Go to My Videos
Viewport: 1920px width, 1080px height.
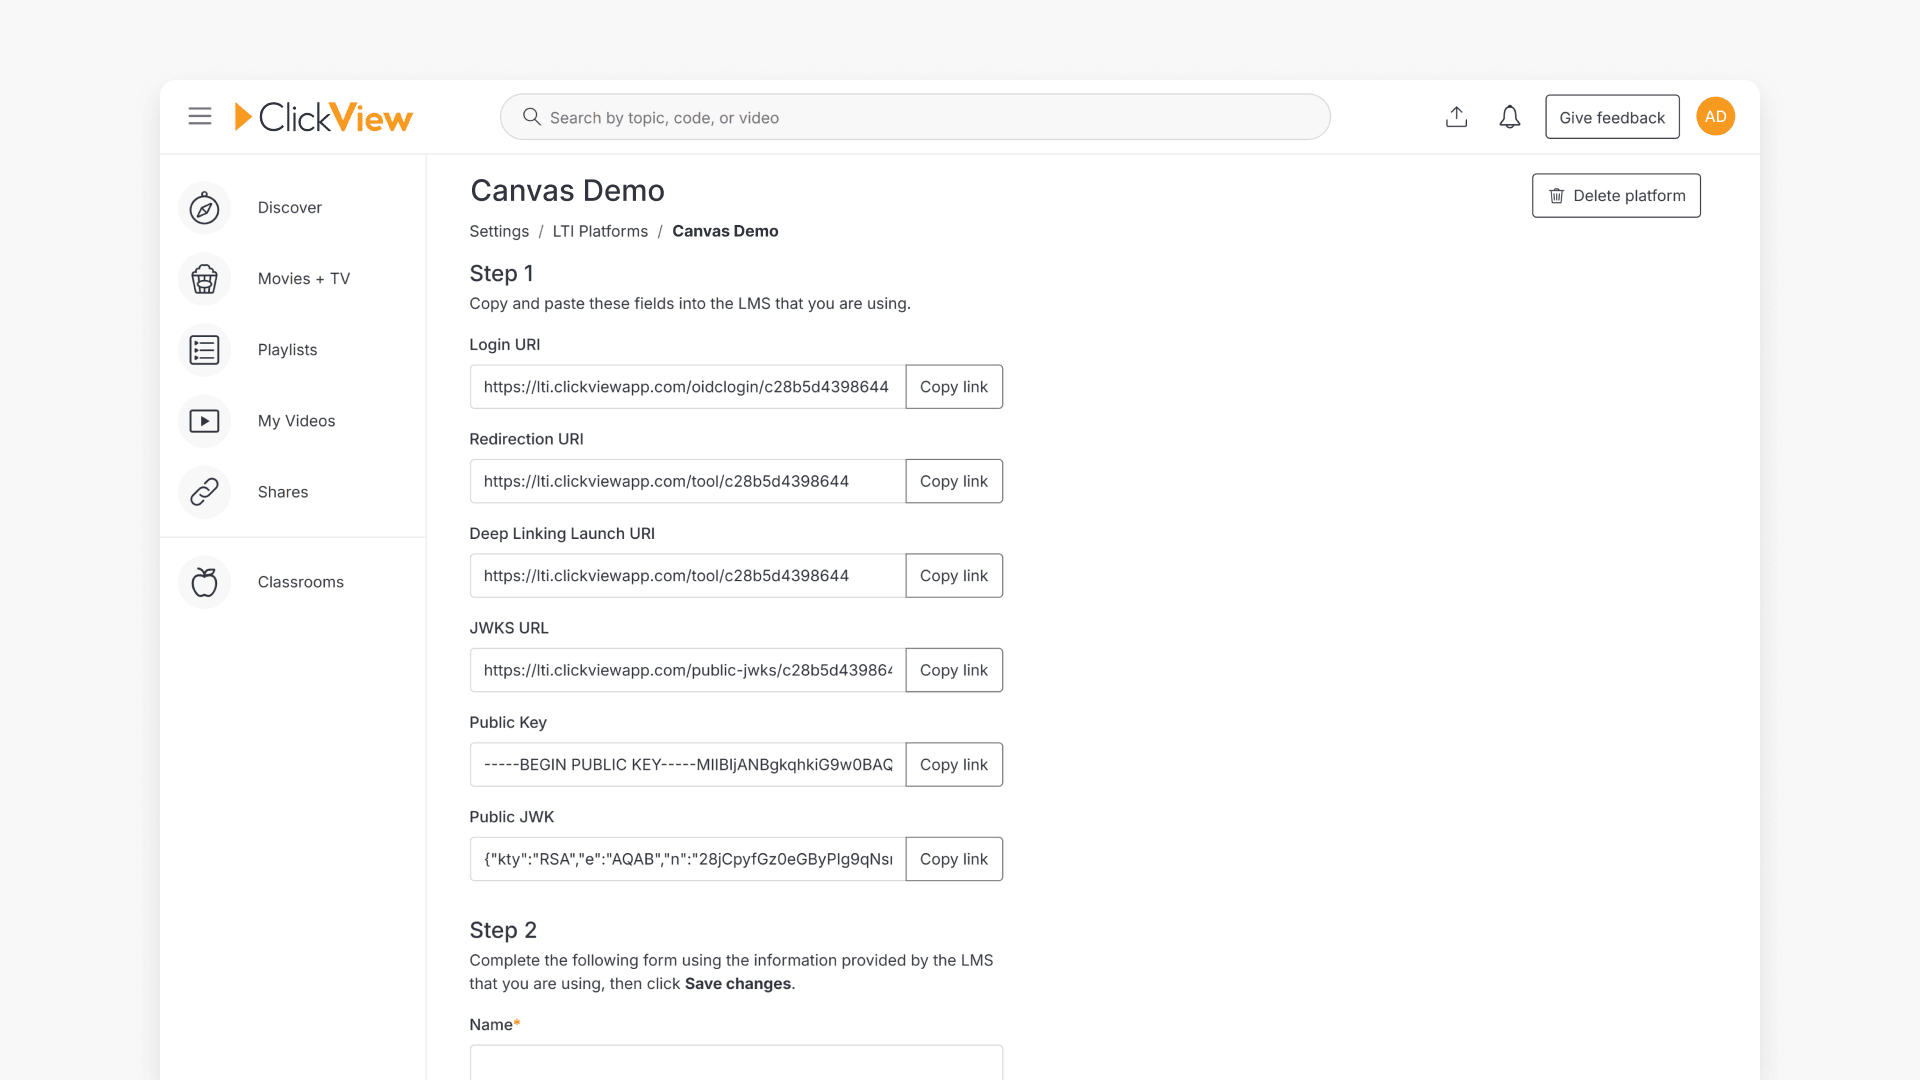pos(296,420)
